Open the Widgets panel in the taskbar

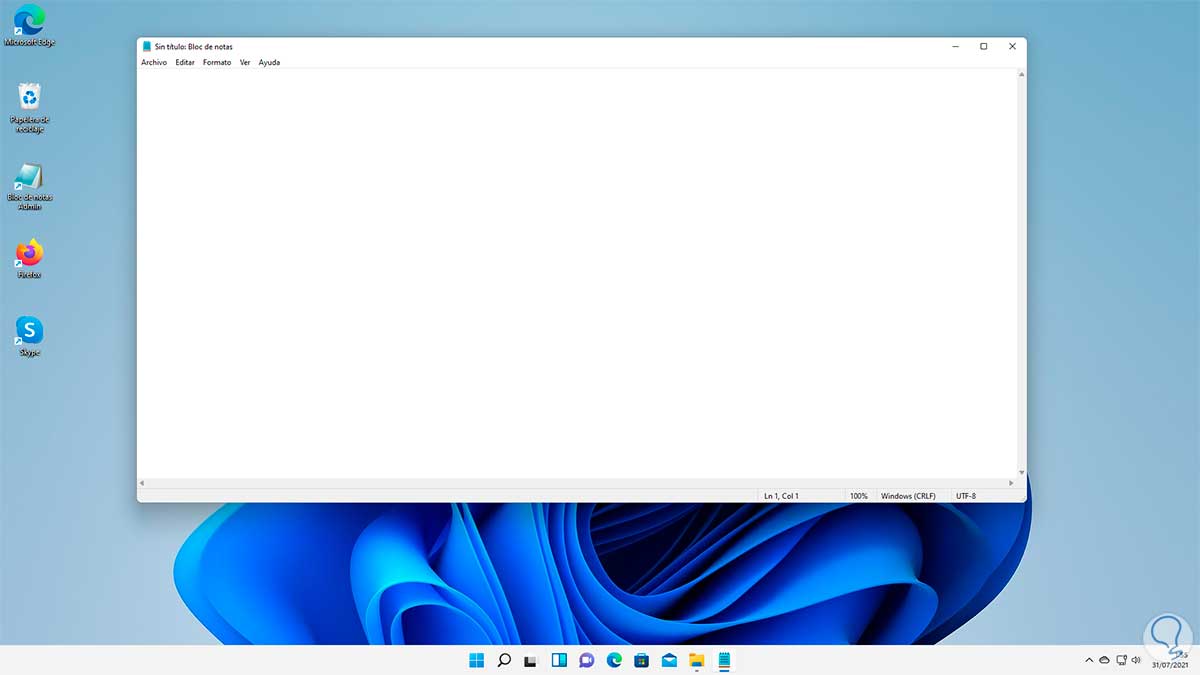coord(559,660)
